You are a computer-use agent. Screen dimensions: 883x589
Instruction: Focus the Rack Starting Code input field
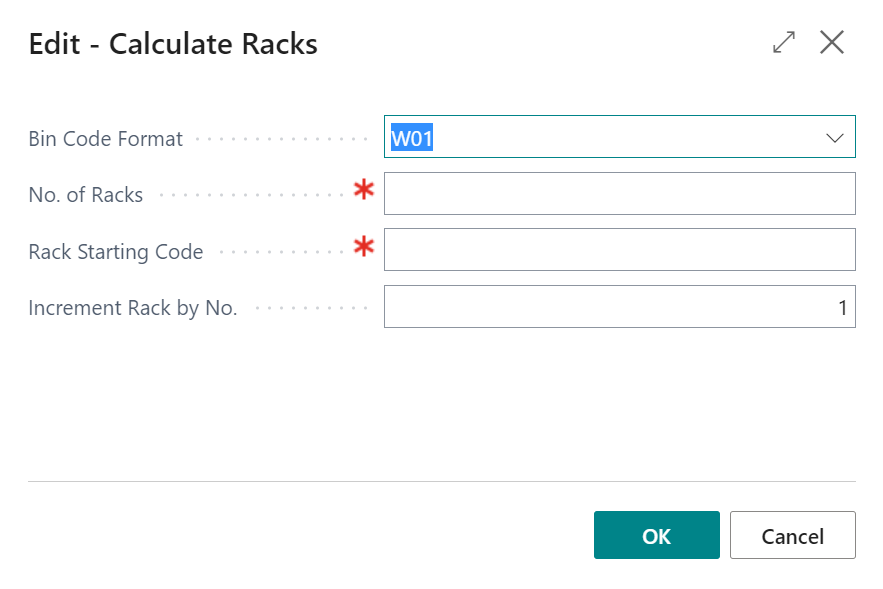(x=619, y=249)
